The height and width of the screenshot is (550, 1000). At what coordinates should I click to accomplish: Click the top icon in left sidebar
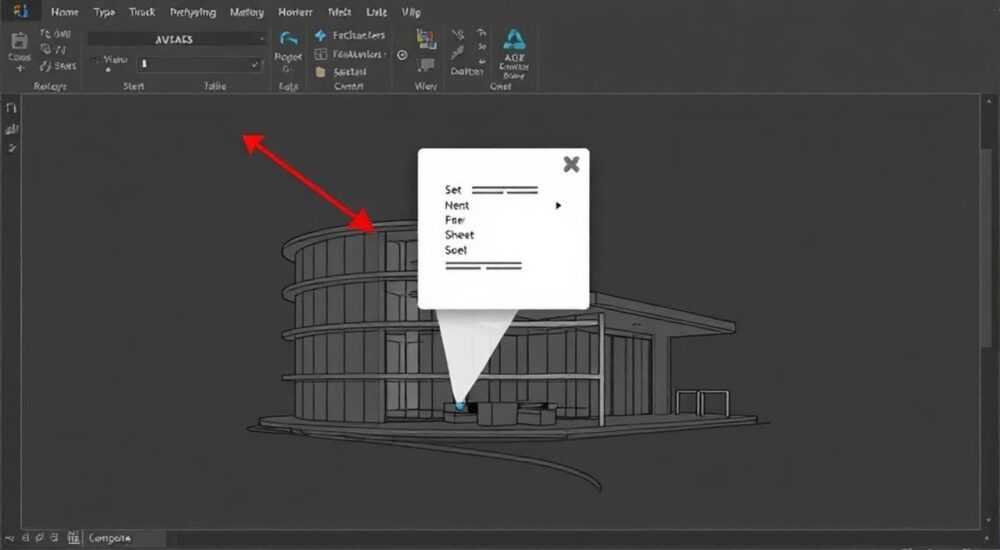coord(11,108)
